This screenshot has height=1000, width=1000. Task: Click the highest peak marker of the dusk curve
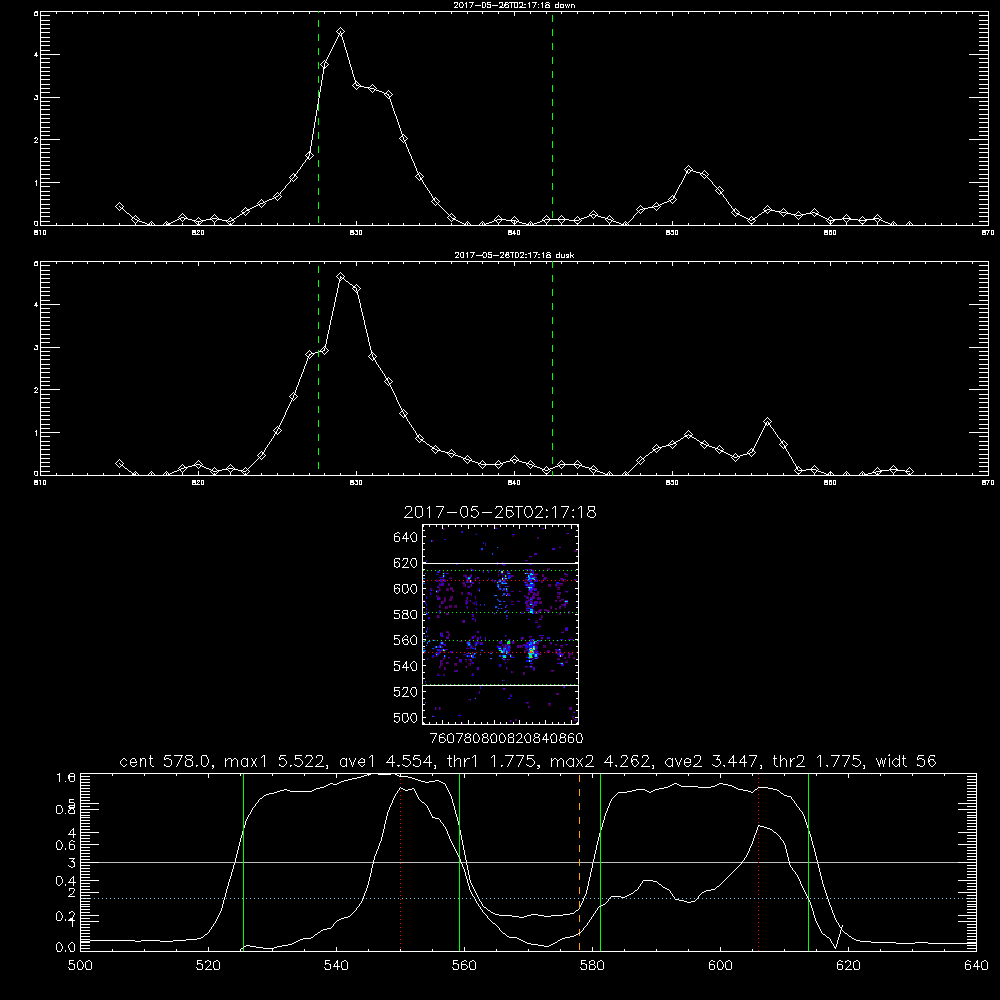pyautogui.click(x=341, y=277)
